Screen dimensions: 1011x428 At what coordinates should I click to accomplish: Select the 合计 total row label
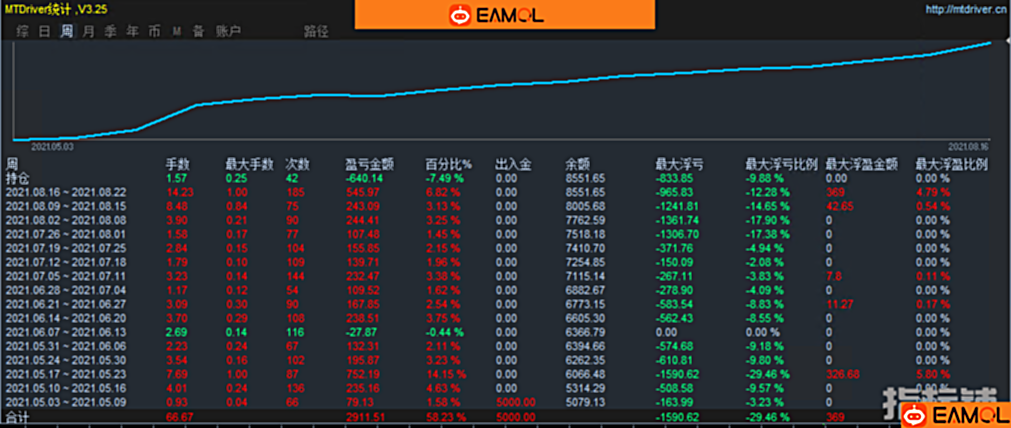click(x=18, y=417)
